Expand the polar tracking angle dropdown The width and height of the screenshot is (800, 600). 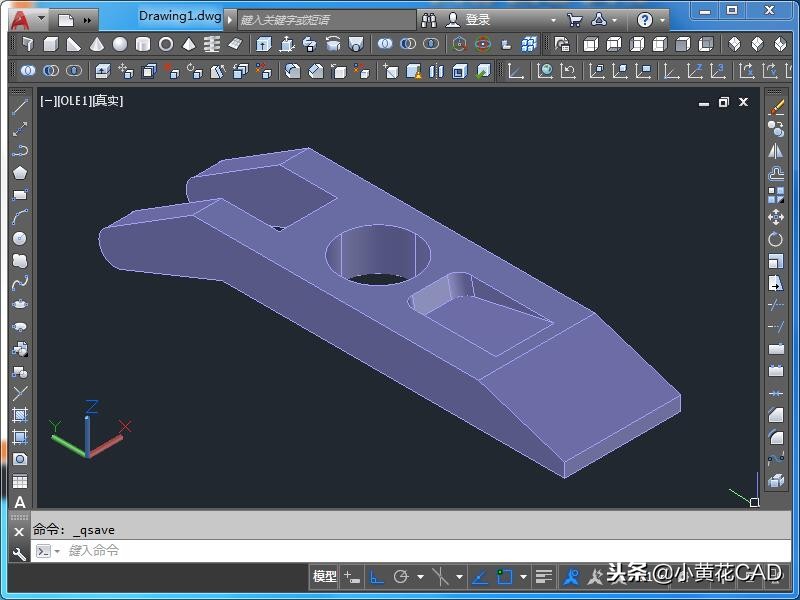point(420,577)
